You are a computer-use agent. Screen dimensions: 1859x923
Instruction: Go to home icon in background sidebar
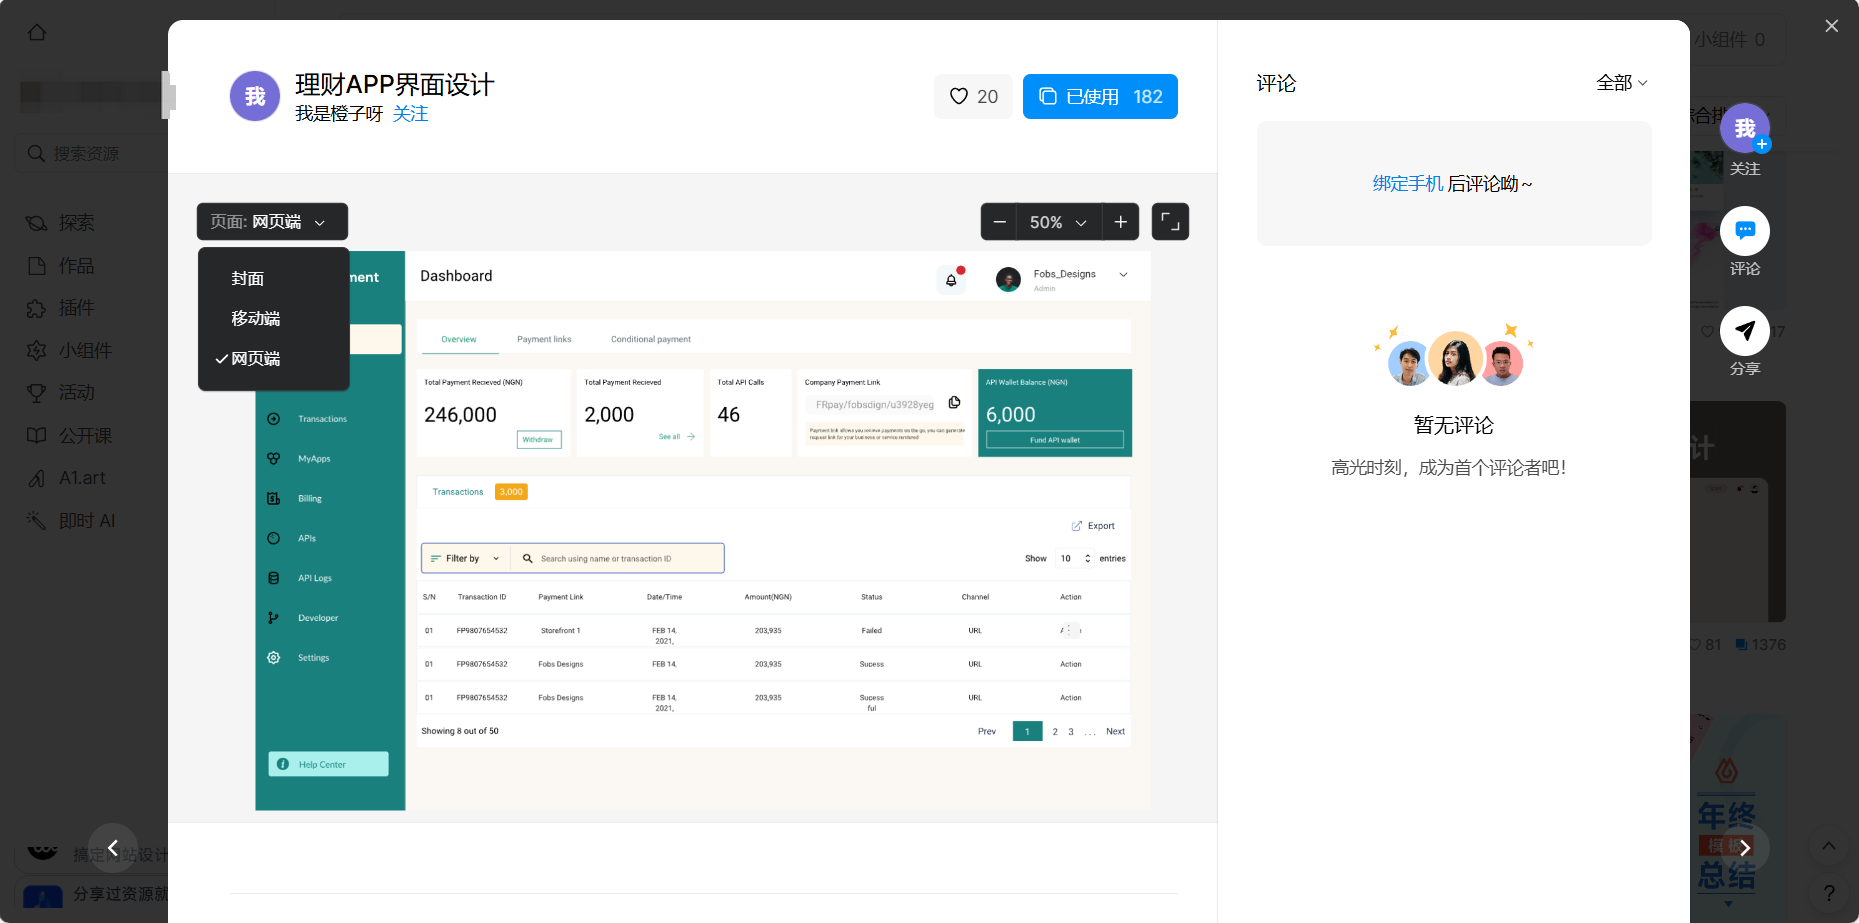point(37,33)
